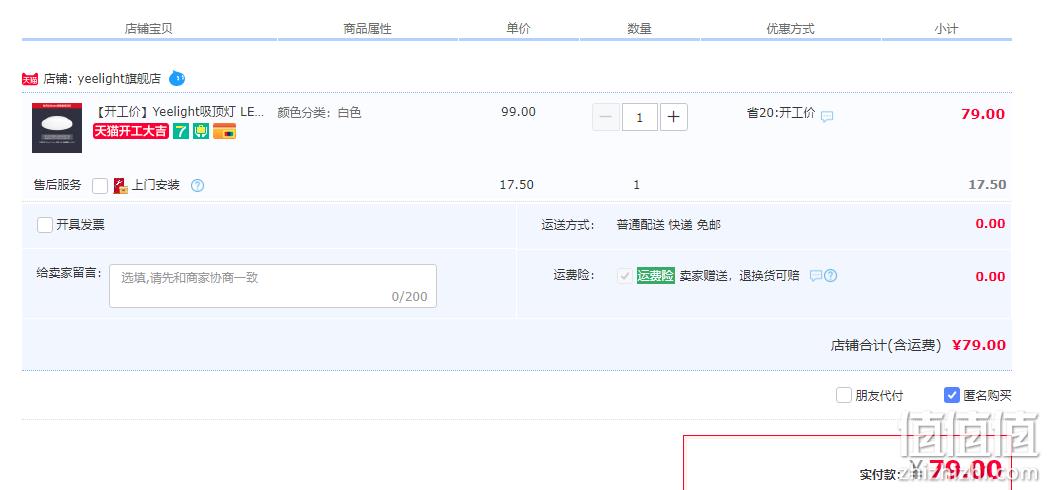This screenshot has width=1048, height=490.
Task: Click the checked 运费险 checkbox
Action: pyautogui.click(x=625, y=275)
